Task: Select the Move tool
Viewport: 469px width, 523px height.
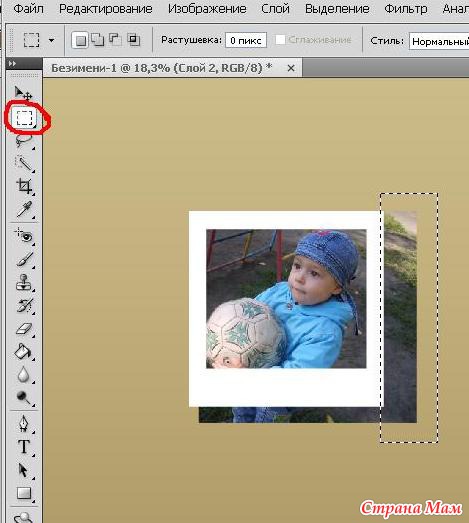Action: pos(23,93)
